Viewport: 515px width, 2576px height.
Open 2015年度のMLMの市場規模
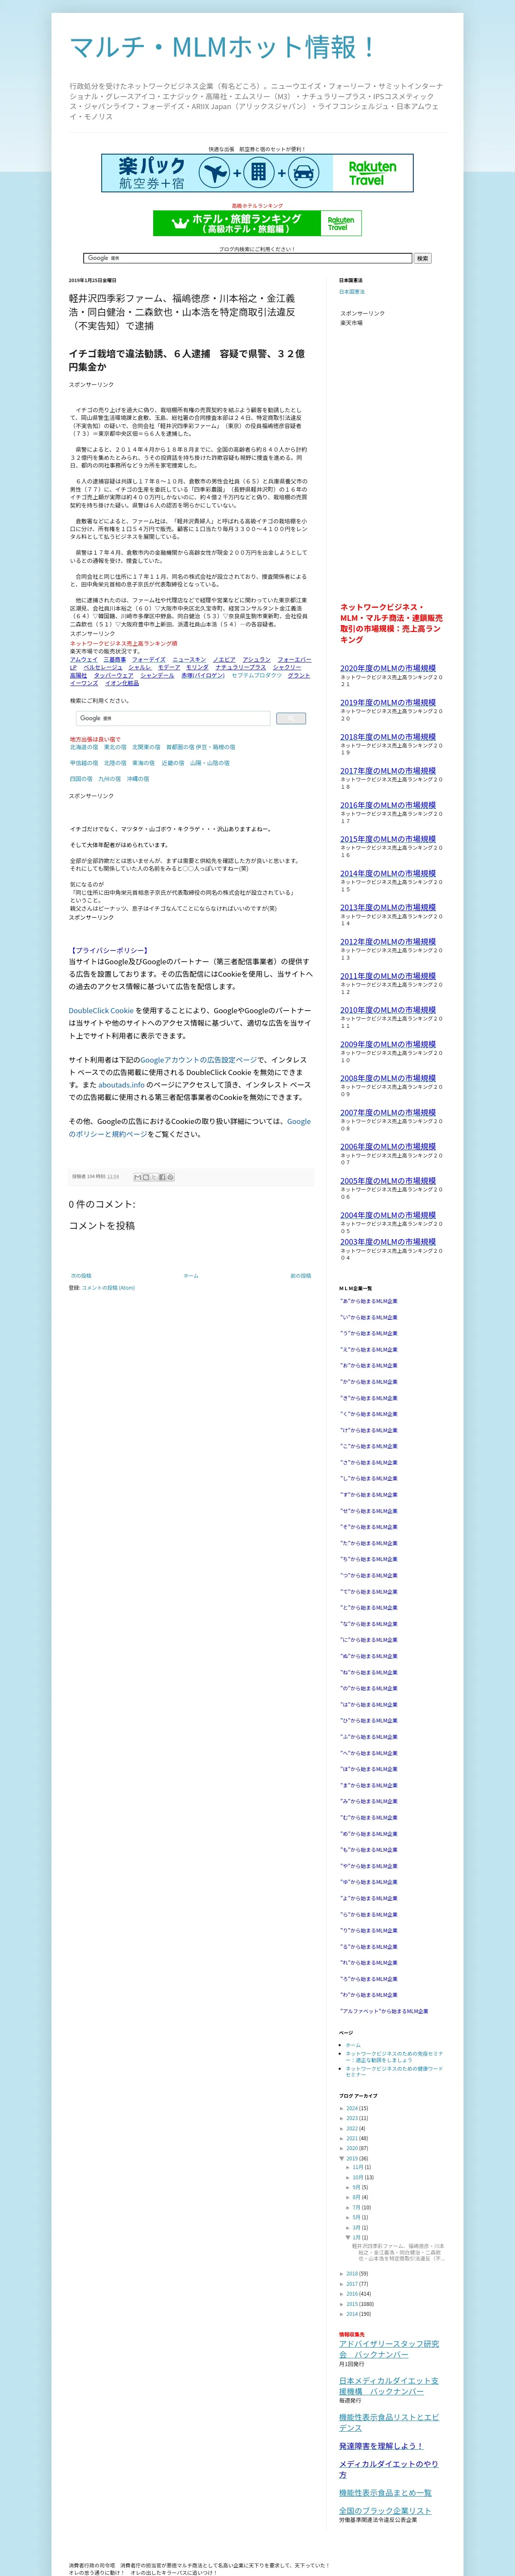point(388,839)
